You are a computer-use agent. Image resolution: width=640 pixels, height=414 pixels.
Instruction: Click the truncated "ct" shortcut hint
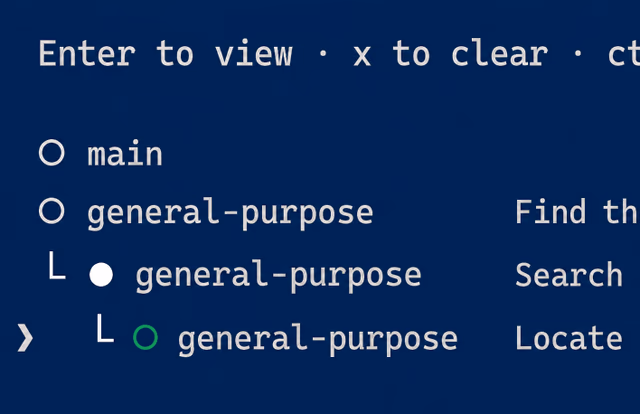[624, 53]
